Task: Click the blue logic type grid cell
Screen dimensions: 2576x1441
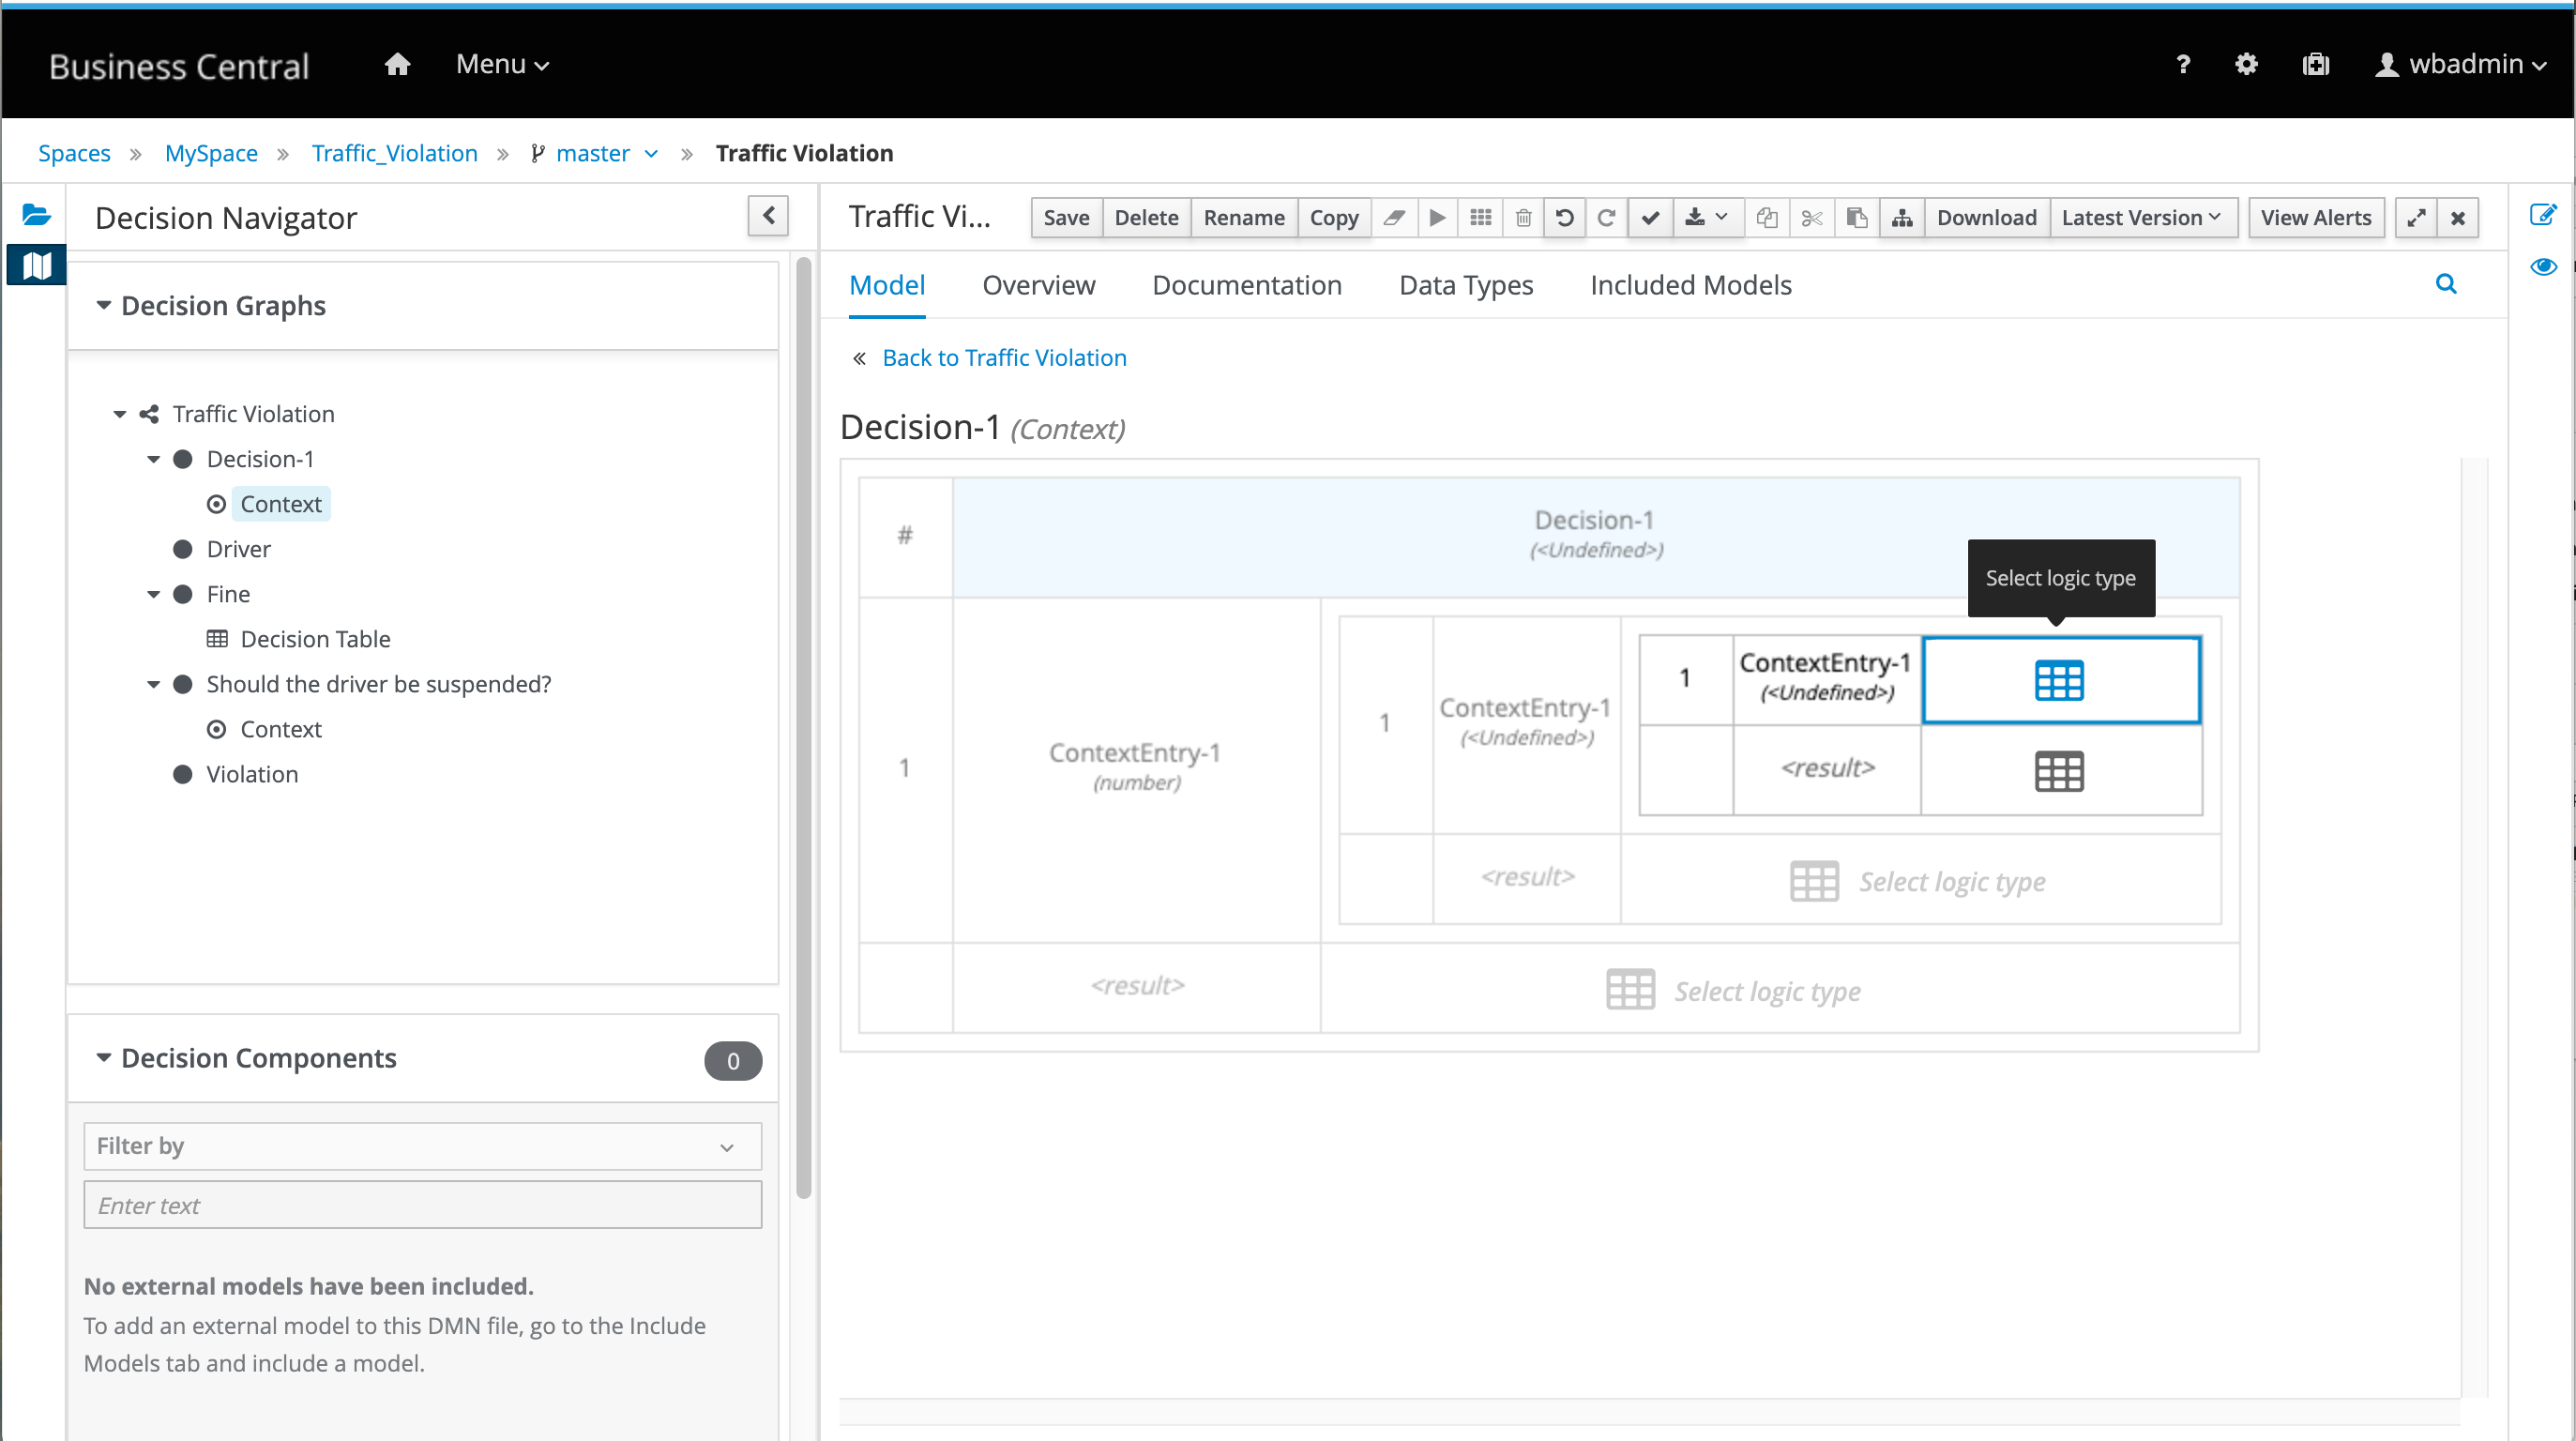Action: 2059,680
